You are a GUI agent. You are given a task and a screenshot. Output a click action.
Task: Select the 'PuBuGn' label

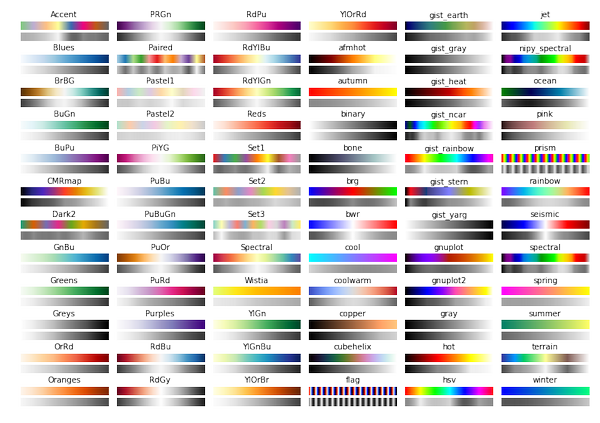(x=160, y=214)
